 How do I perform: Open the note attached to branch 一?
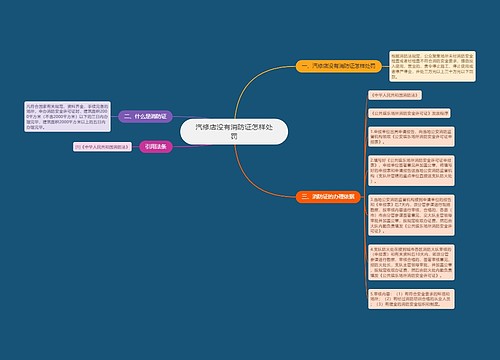pos(432,66)
